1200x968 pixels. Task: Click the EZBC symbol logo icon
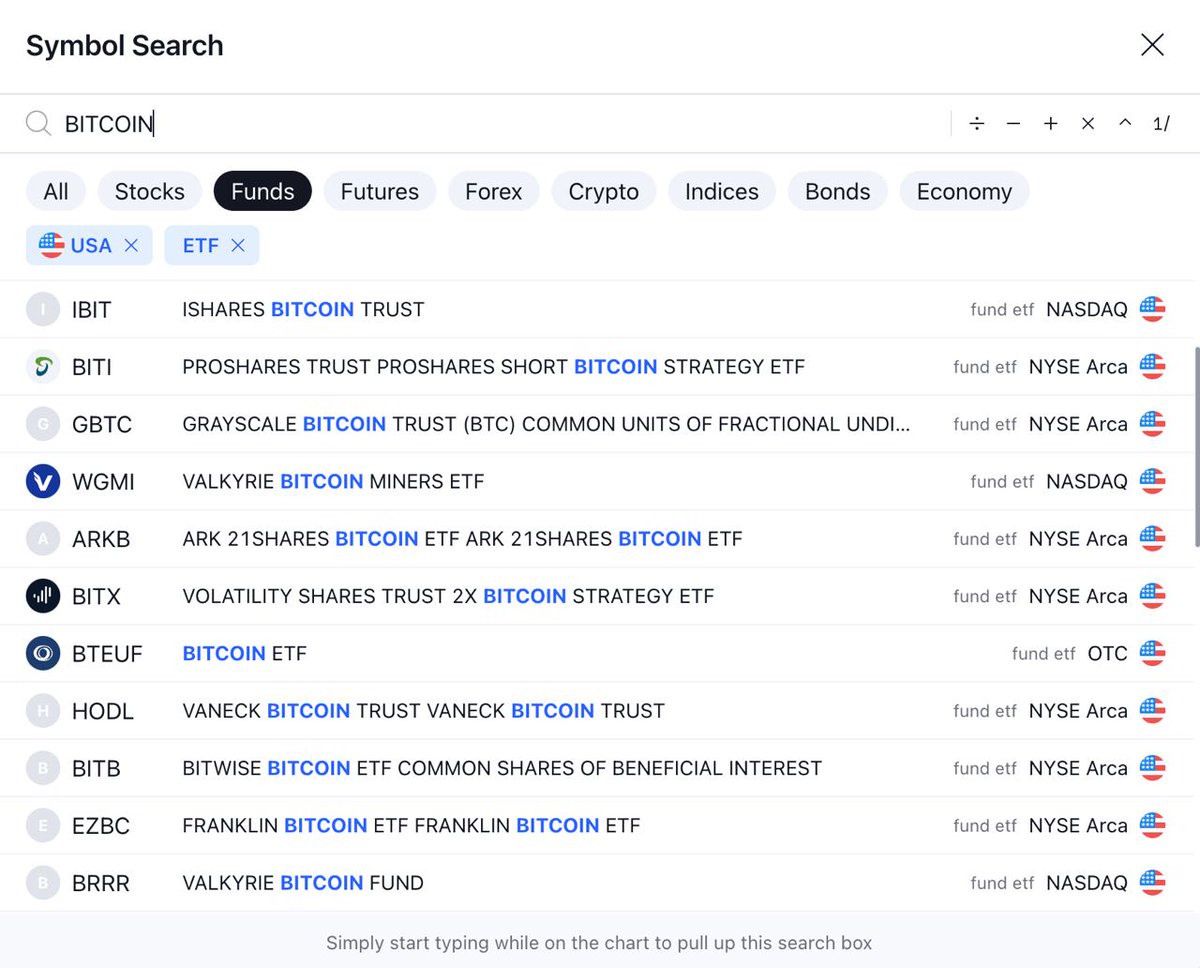(43, 826)
